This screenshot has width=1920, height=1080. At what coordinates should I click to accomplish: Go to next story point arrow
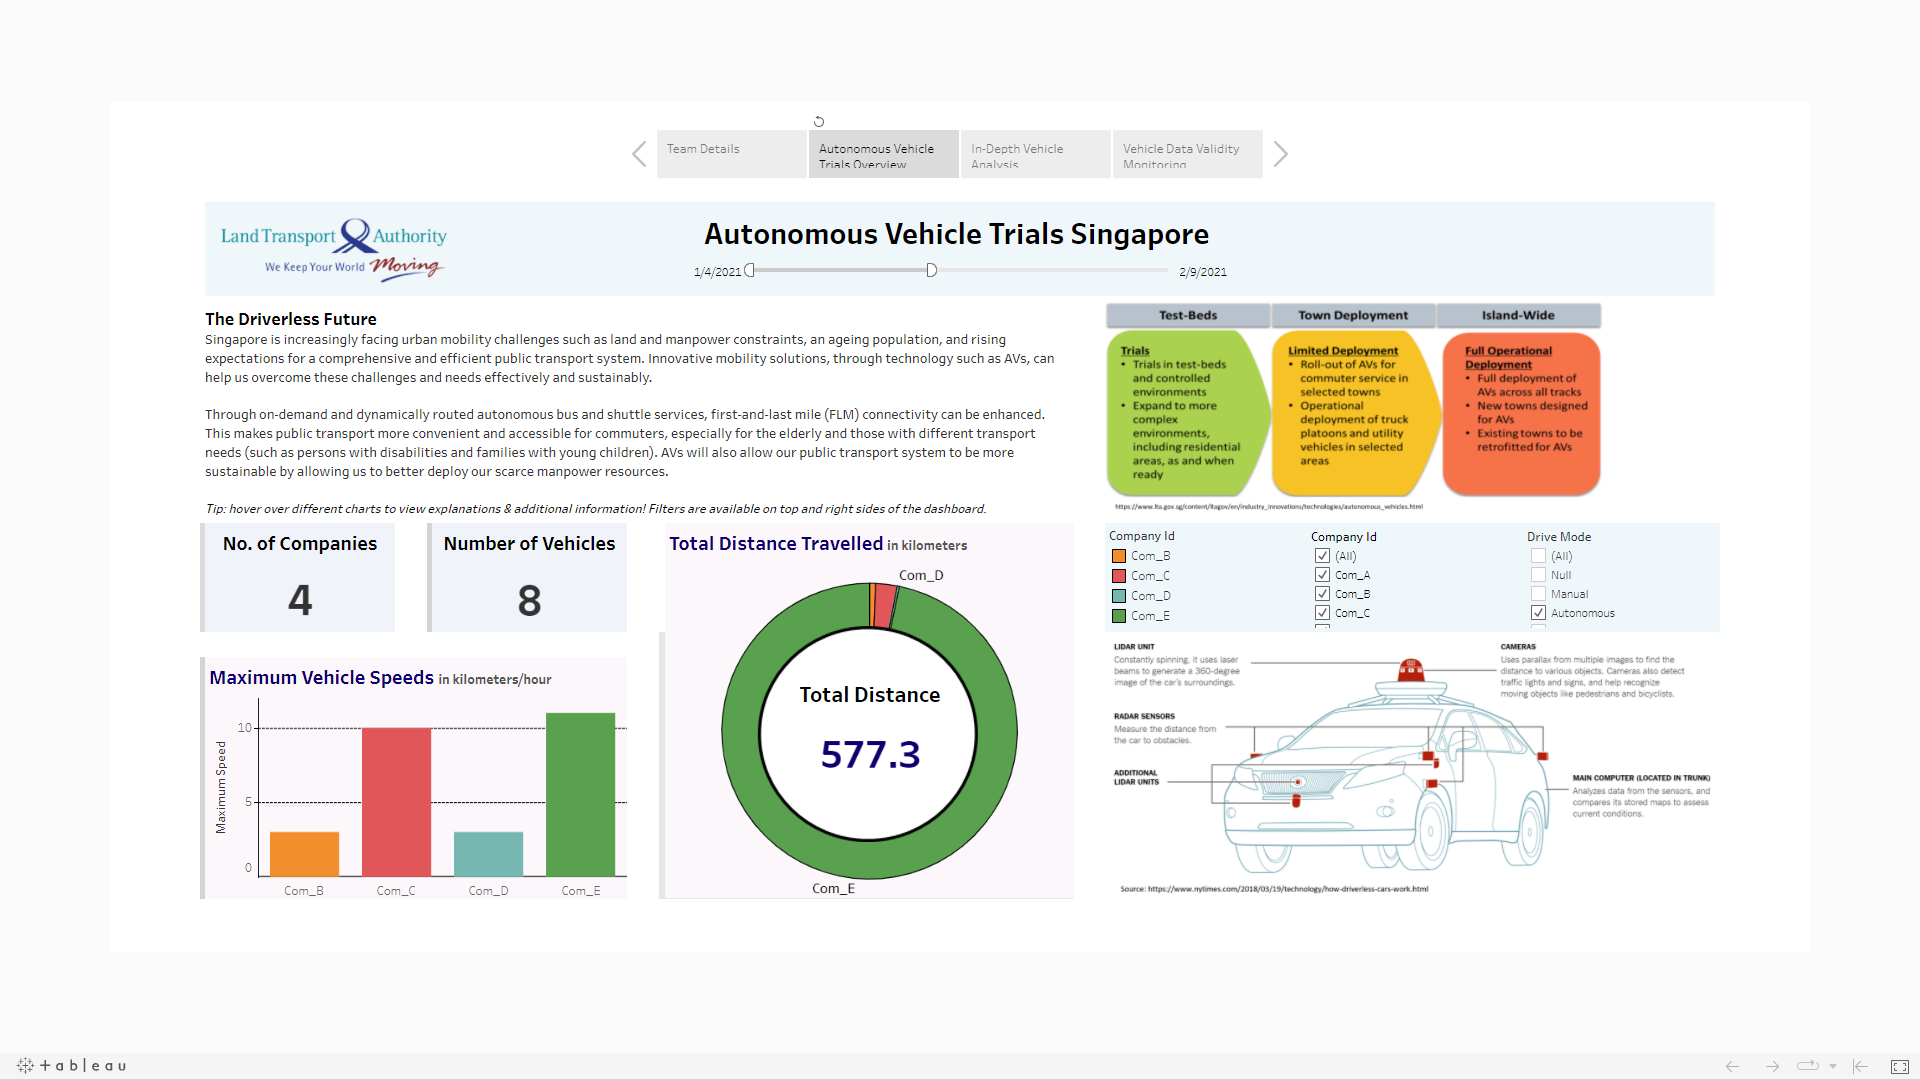click(1280, 154)
